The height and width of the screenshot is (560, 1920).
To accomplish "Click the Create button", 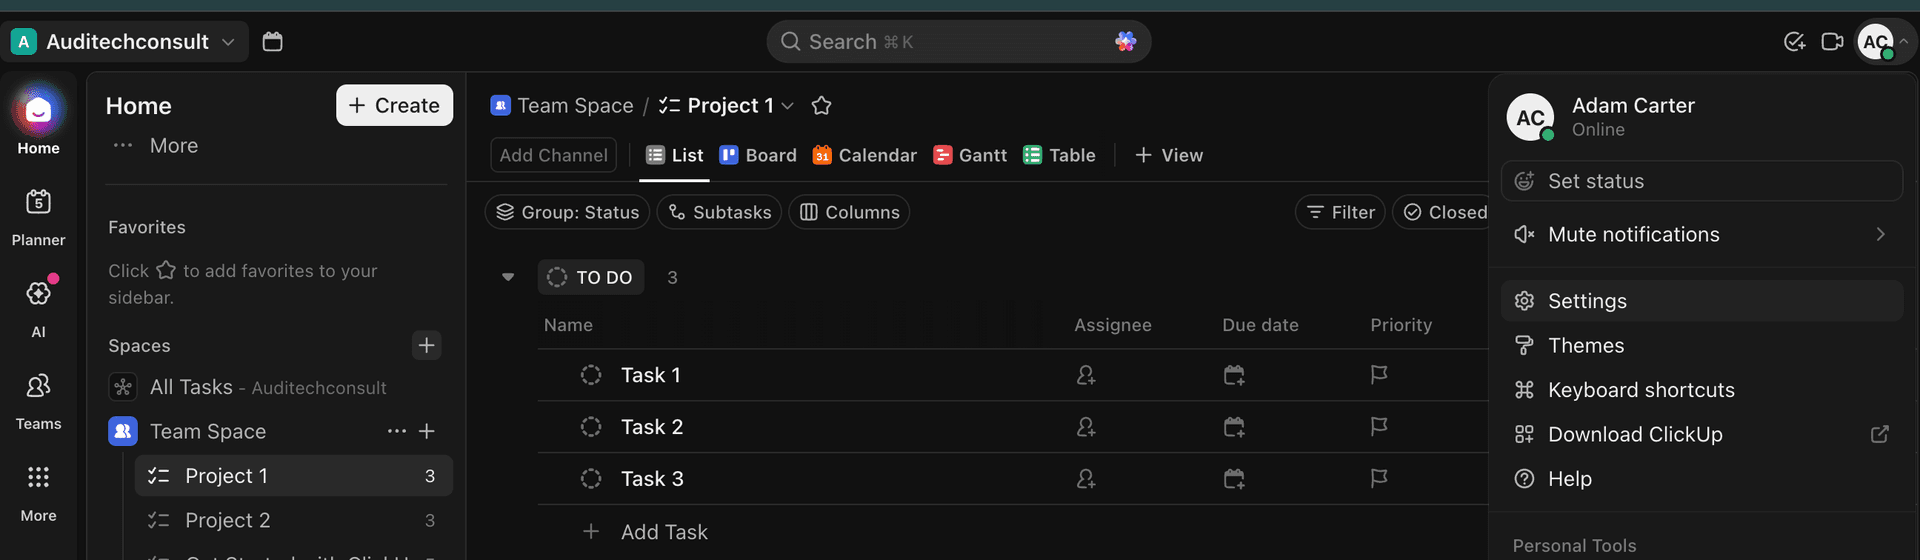I will point(394,105).
